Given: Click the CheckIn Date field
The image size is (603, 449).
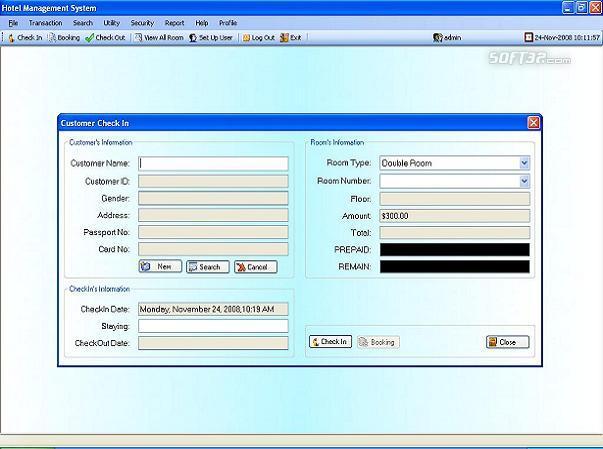Looking at the screenshot, I should click(x=213, y=309).
